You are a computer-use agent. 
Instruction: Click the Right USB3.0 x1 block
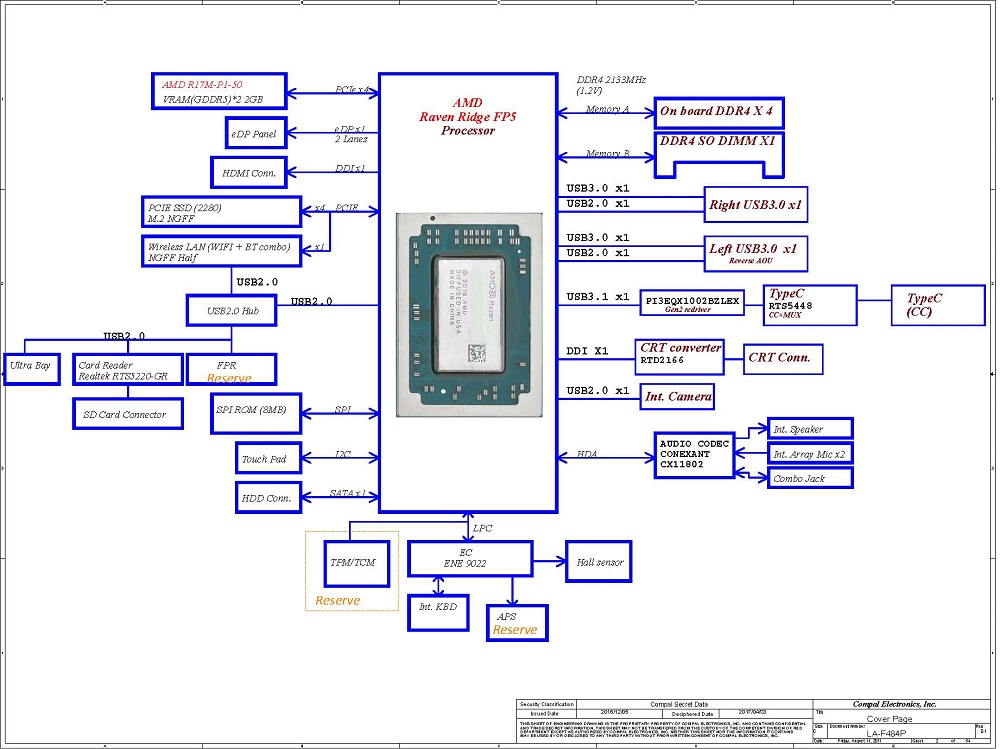(756, 204)
